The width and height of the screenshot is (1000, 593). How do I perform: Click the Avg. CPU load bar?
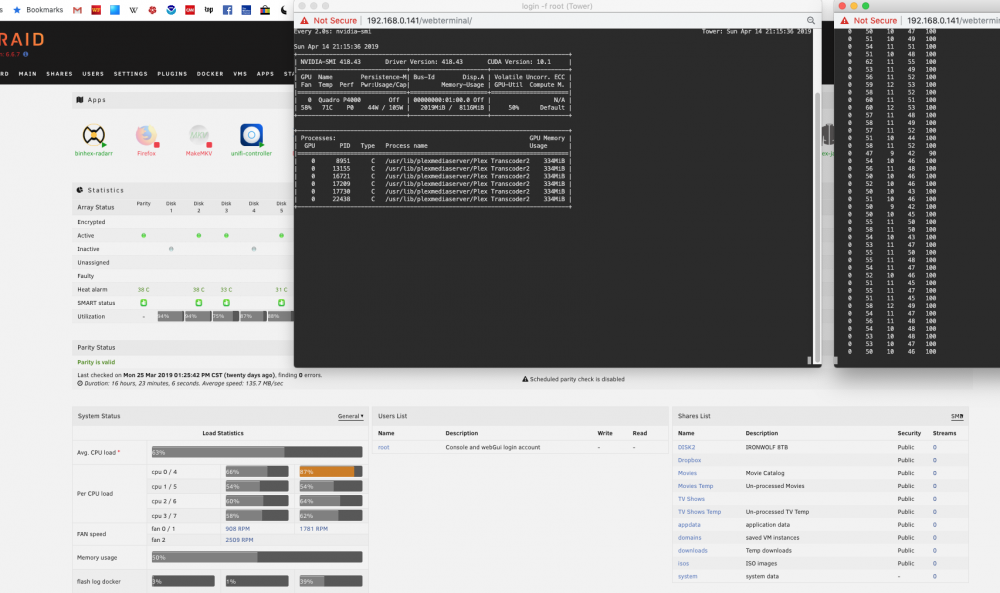click(x=257, y=452)
